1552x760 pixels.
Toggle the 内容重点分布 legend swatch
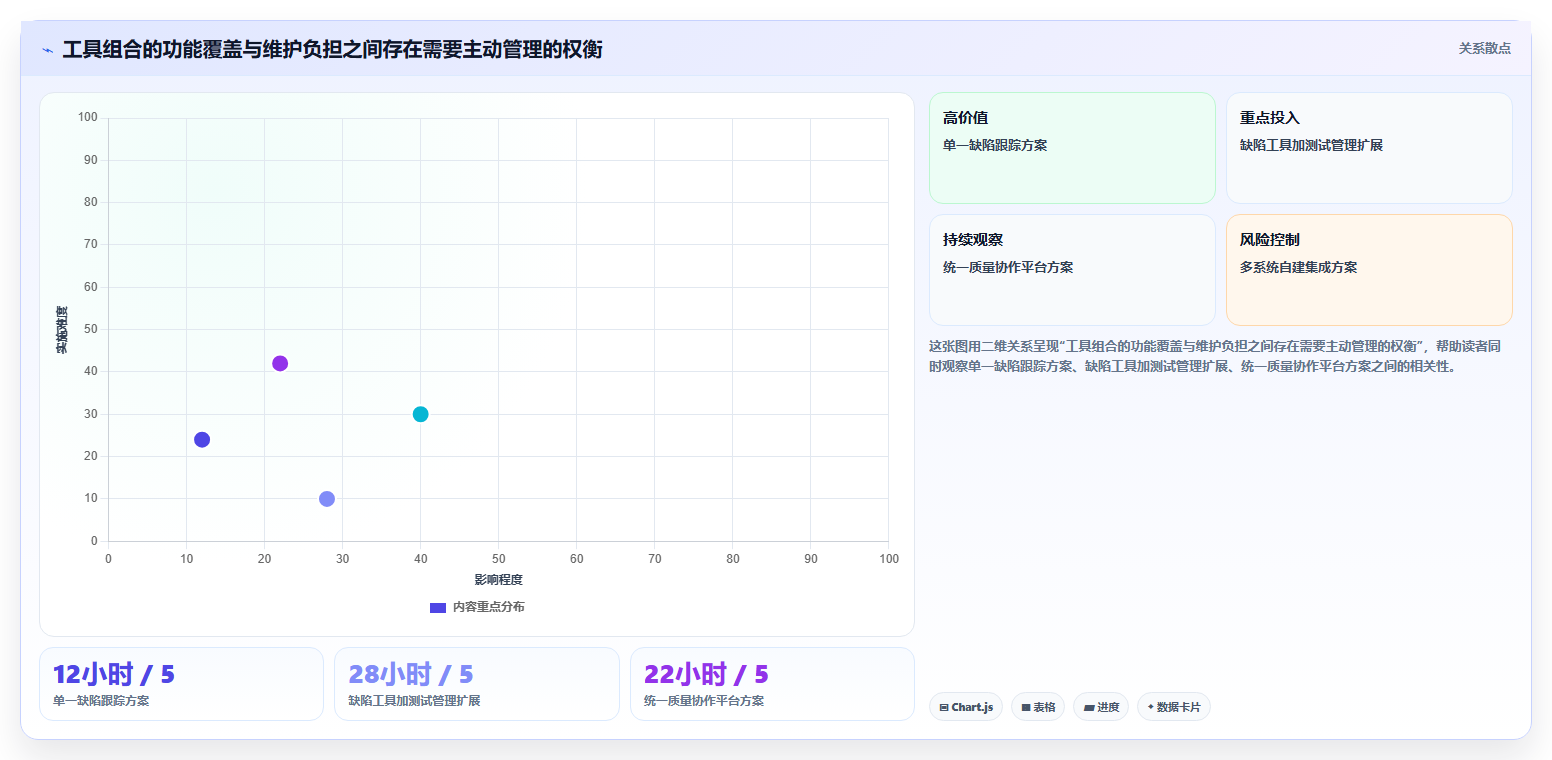tap(438, 607)
